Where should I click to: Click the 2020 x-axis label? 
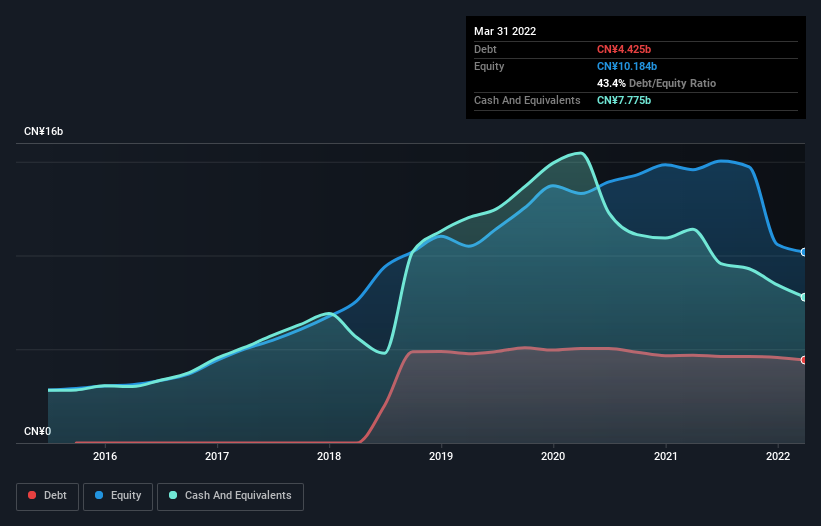point(553,456)
